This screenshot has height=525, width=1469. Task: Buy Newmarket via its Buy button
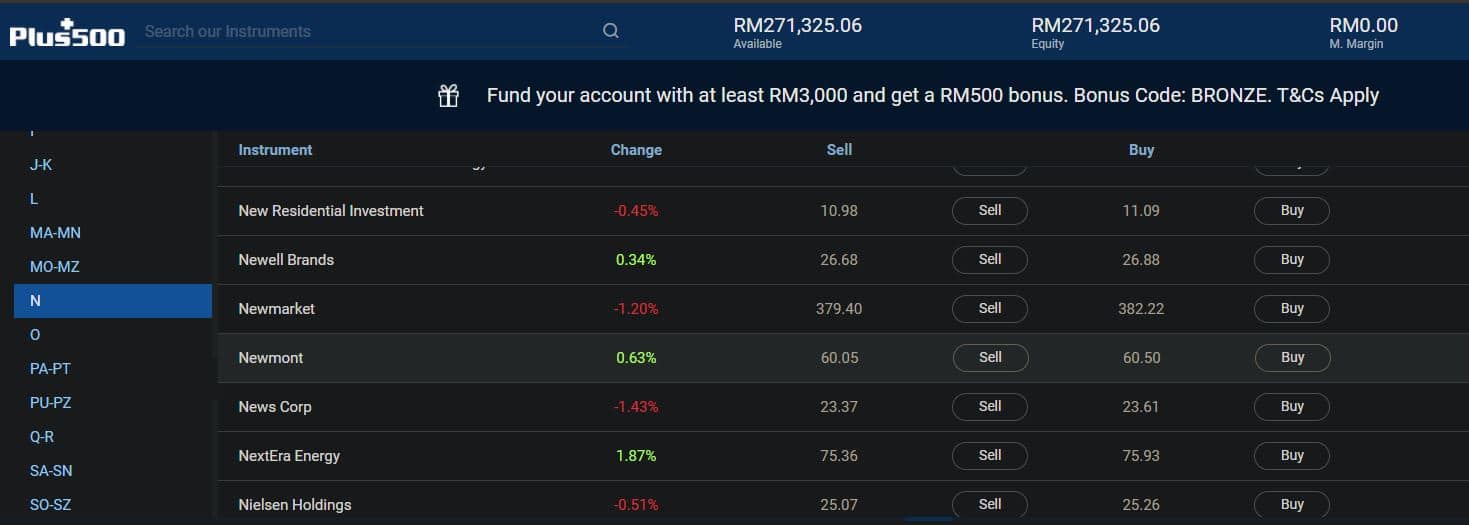coord(1292,309)
